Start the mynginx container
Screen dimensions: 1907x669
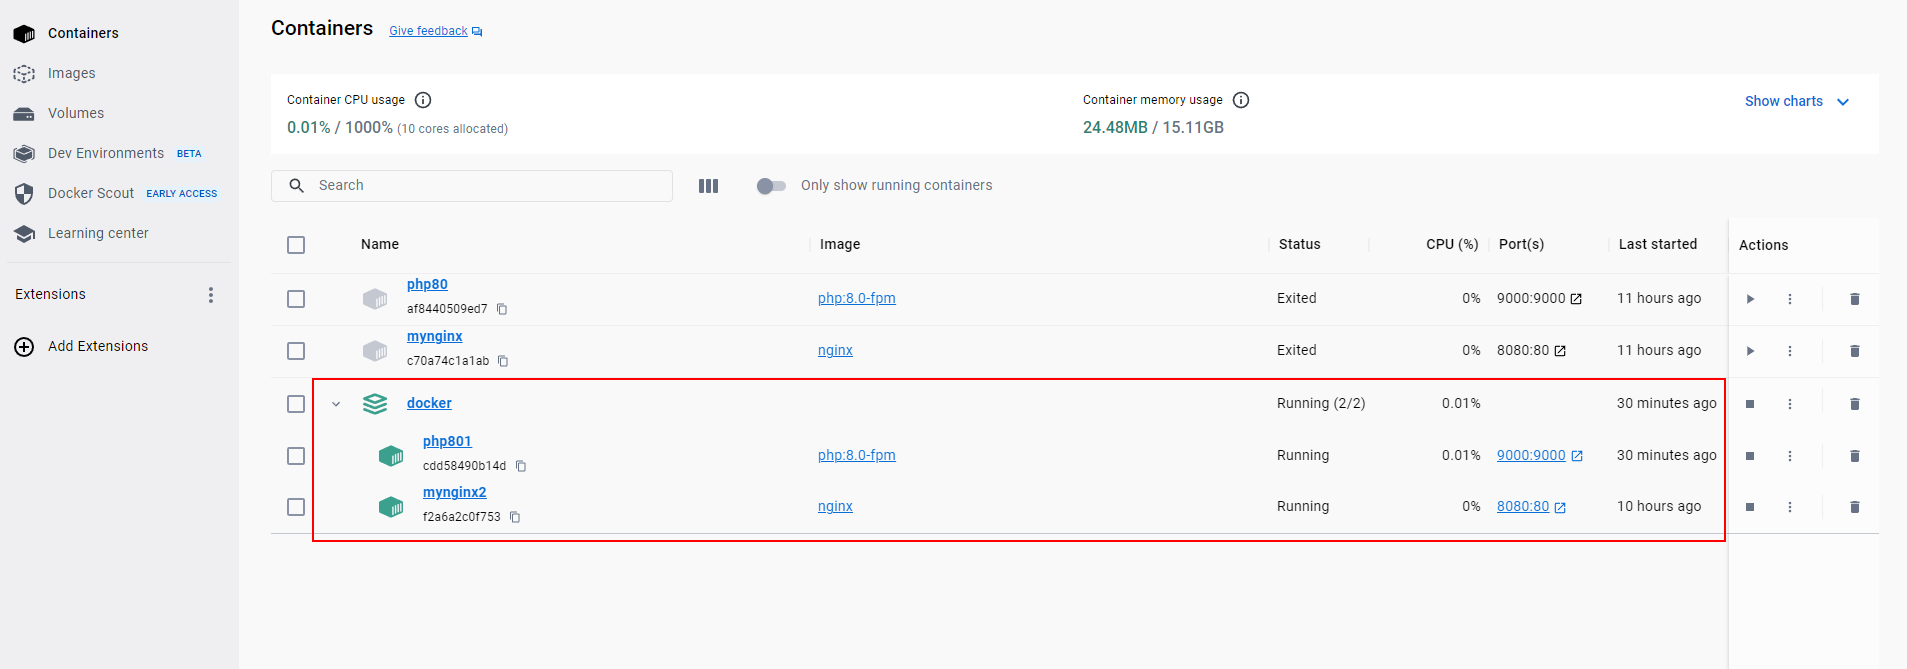(1750, 351)
